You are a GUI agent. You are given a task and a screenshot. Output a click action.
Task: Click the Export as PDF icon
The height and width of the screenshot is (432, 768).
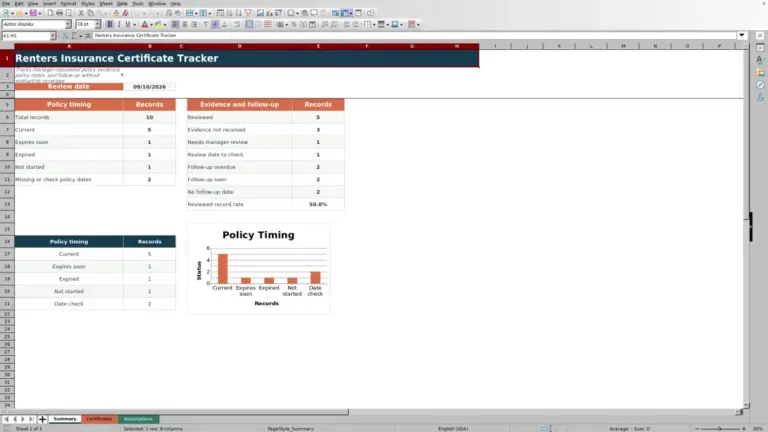pyautogui.click(x=50, y=13)
